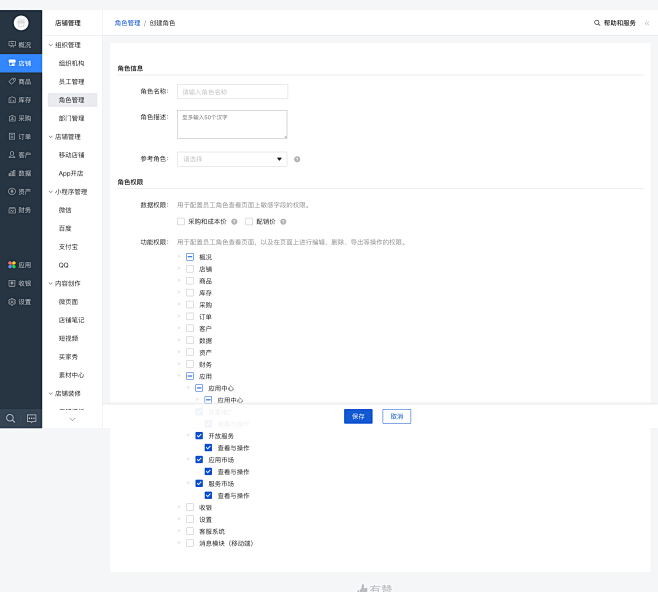
Task: Click help icon next to 配销价
Action: 283,222
